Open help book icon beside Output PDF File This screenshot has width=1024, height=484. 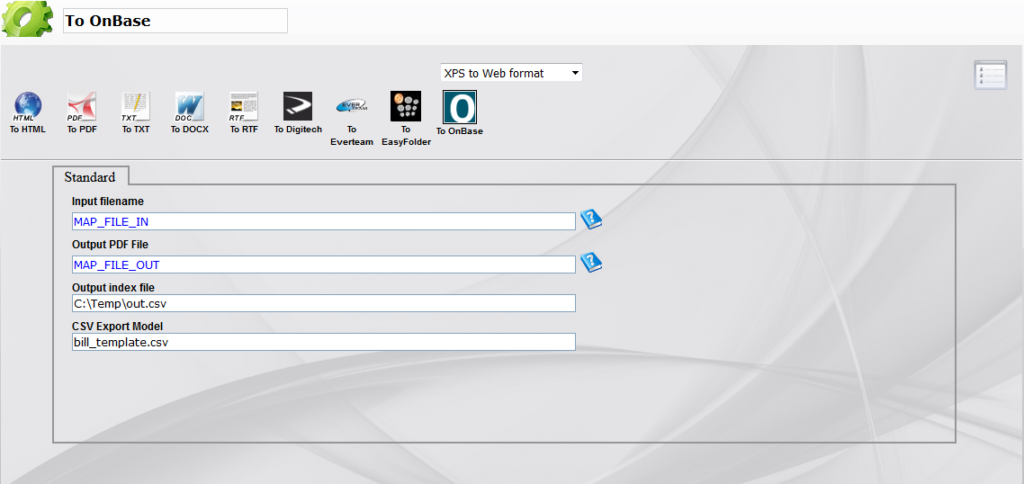click(591, 263)
